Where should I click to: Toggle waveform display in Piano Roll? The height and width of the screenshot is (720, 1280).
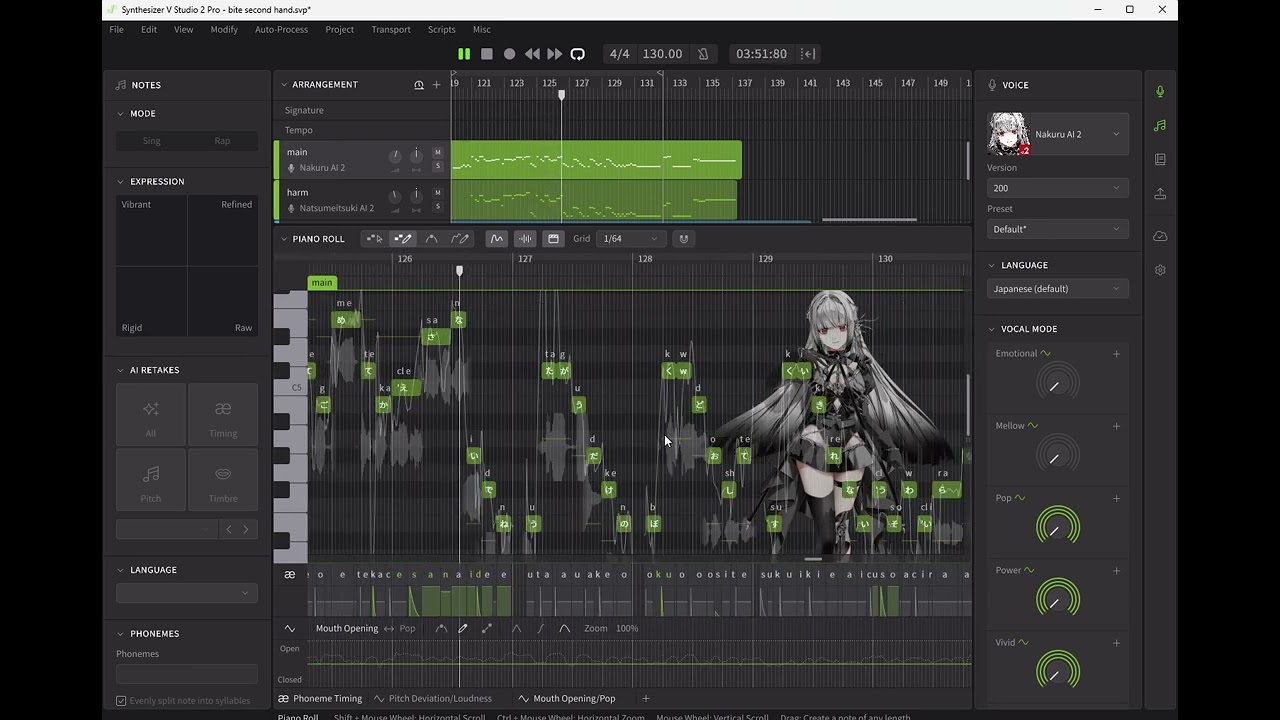[525, 239]
